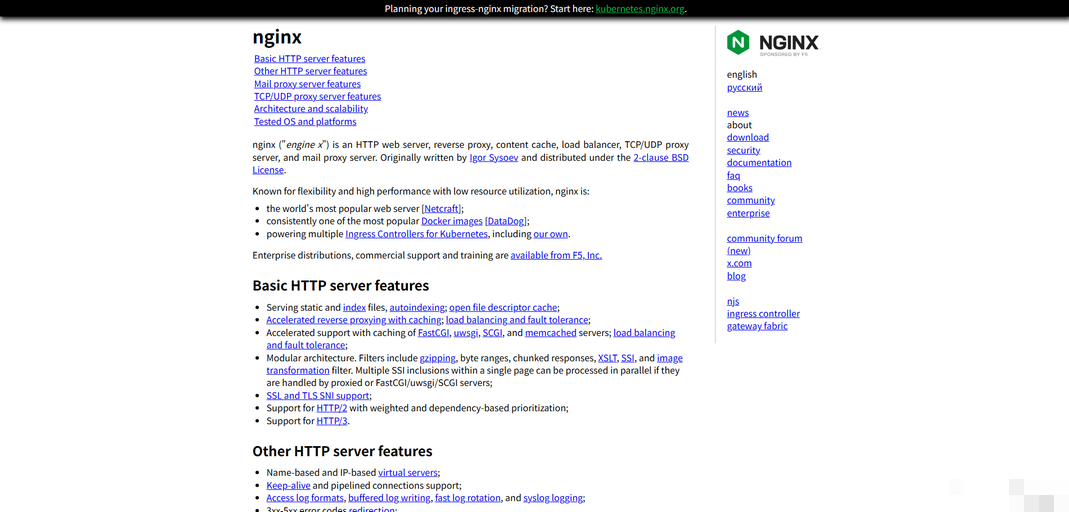
Task: Open the enterprise sidebar link
Action: pyautogui.click(x=749, y=213)
